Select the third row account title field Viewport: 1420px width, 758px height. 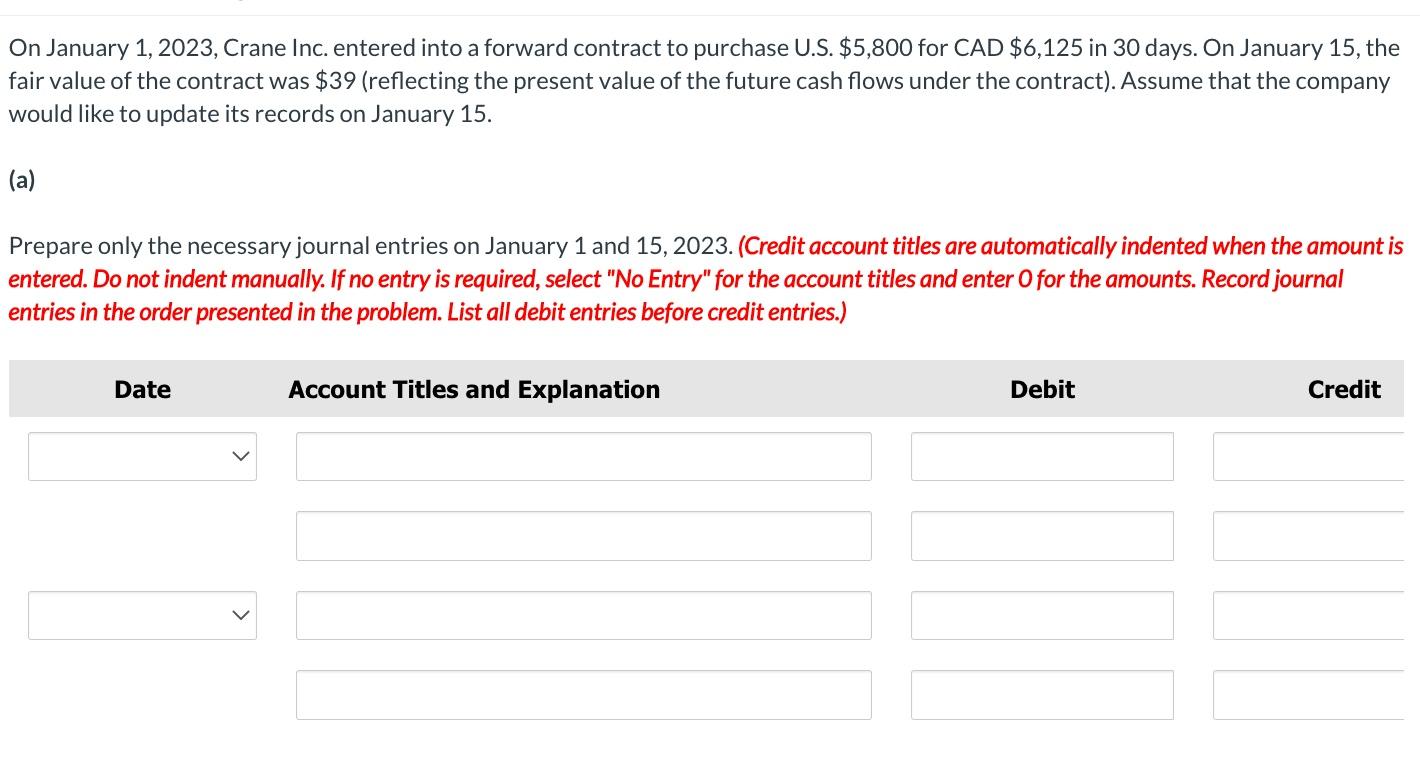584,615
